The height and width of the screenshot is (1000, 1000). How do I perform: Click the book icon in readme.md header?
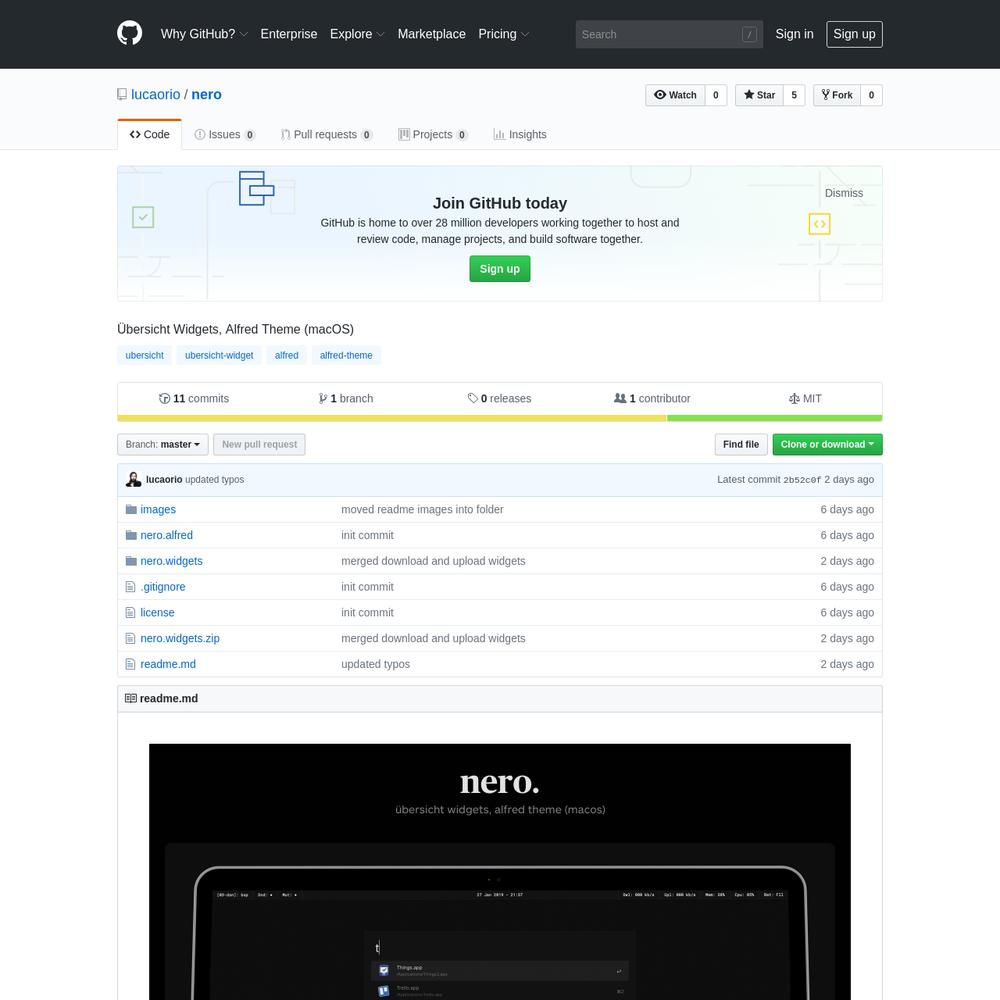click(x=131, y=698)
